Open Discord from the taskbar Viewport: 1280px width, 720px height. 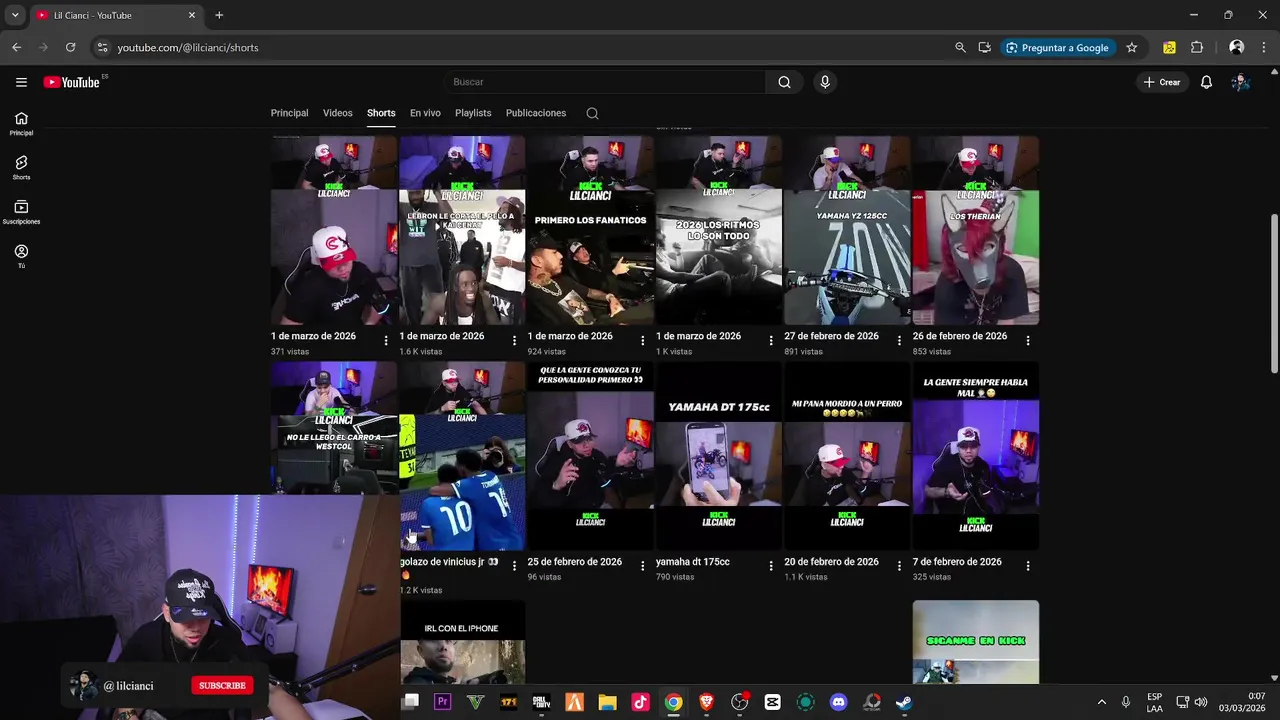click(x=839, y=702)
